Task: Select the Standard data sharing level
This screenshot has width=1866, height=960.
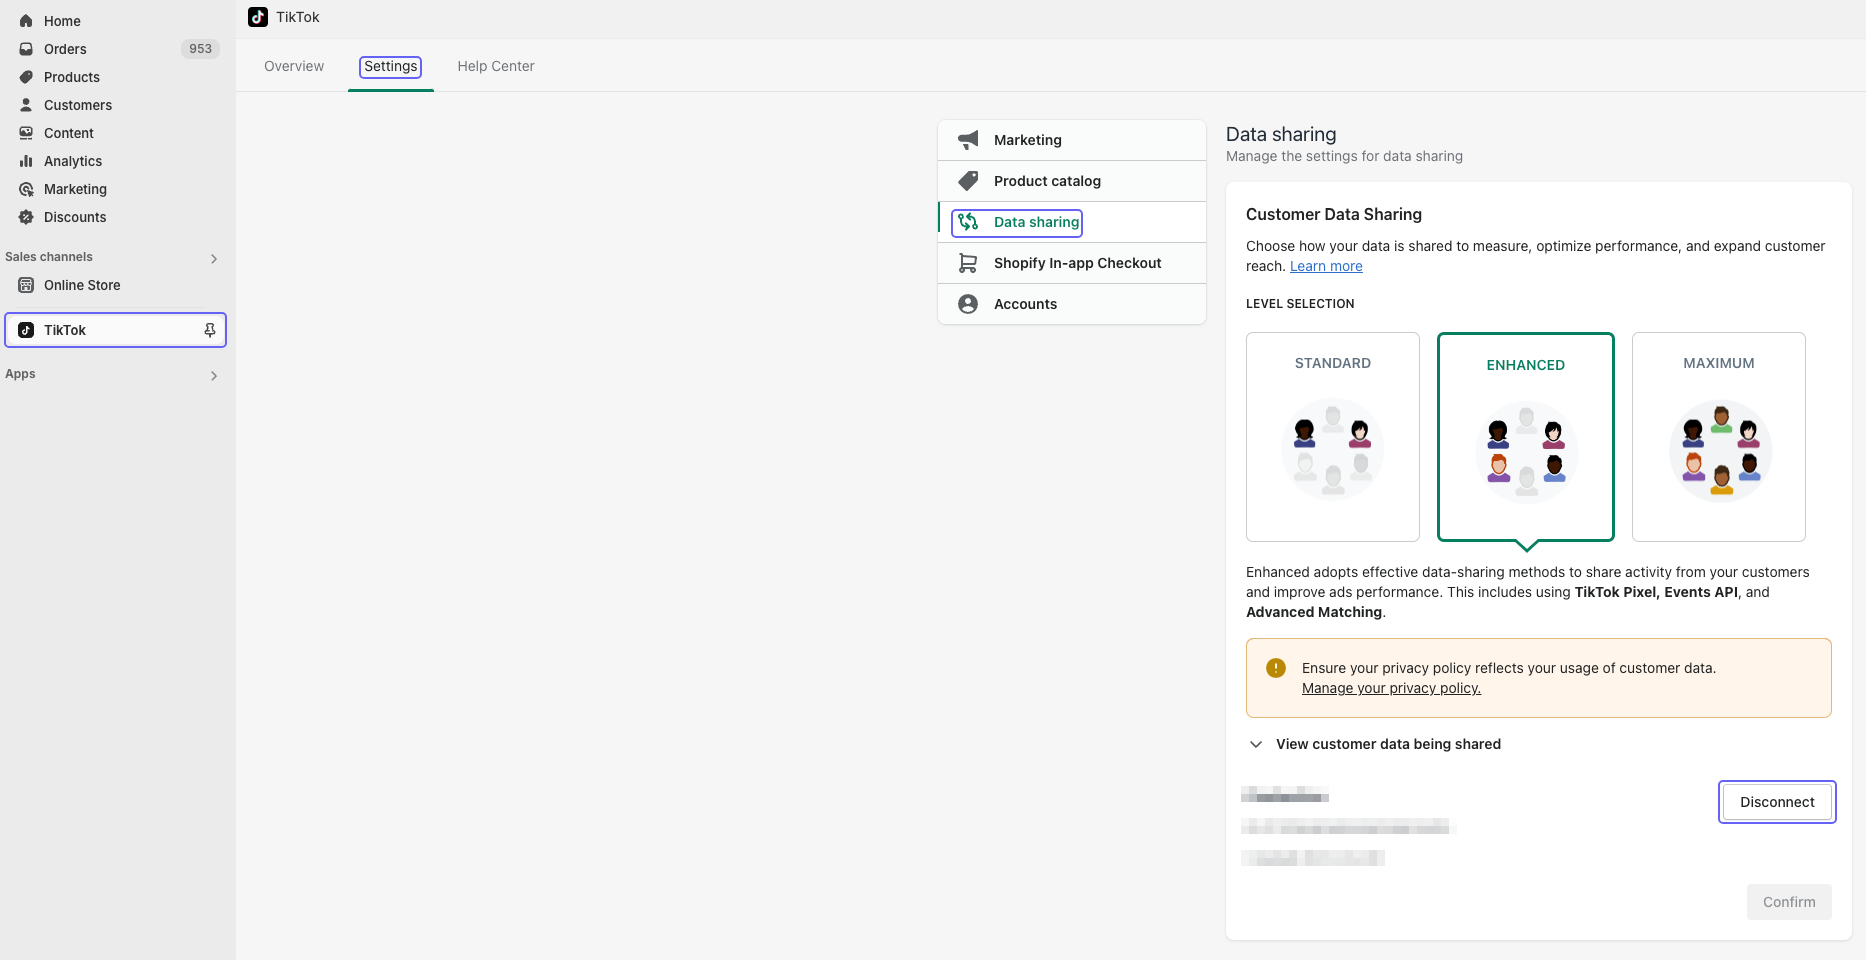Action: point(1333,437)
